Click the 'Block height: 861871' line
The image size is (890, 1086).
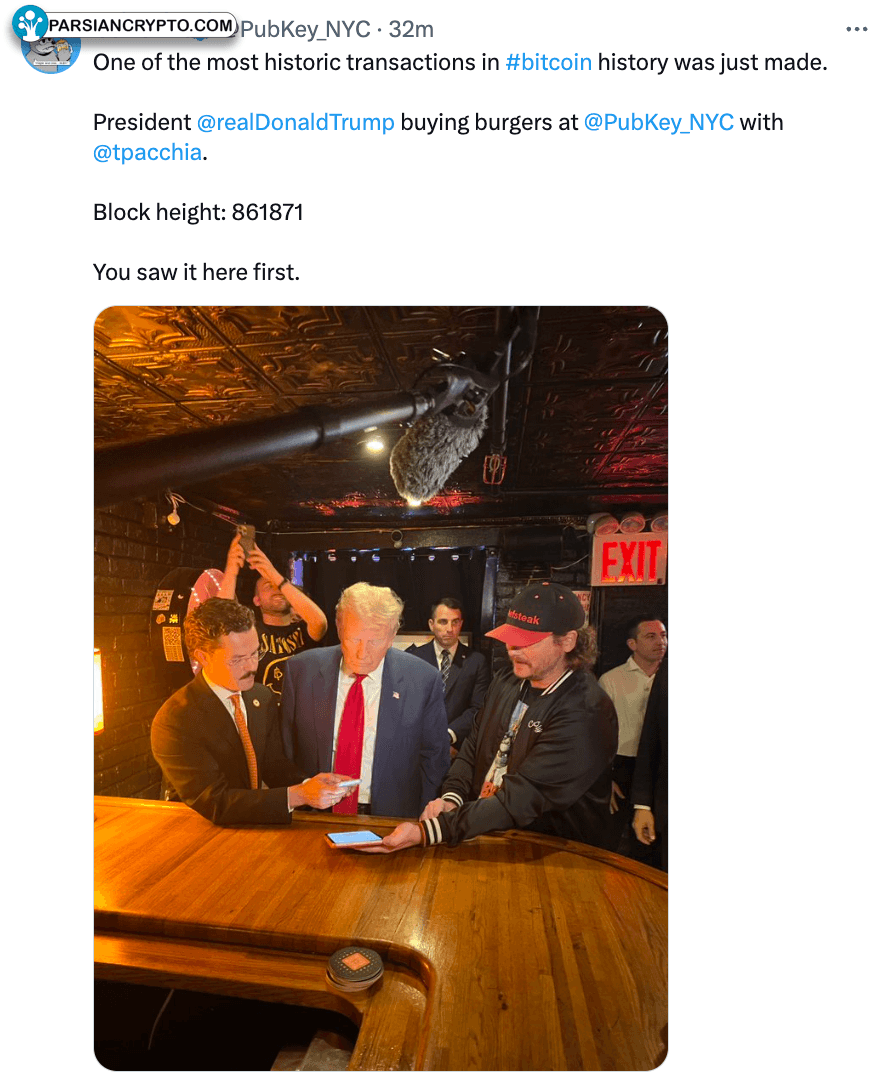[x=198, y=212]
